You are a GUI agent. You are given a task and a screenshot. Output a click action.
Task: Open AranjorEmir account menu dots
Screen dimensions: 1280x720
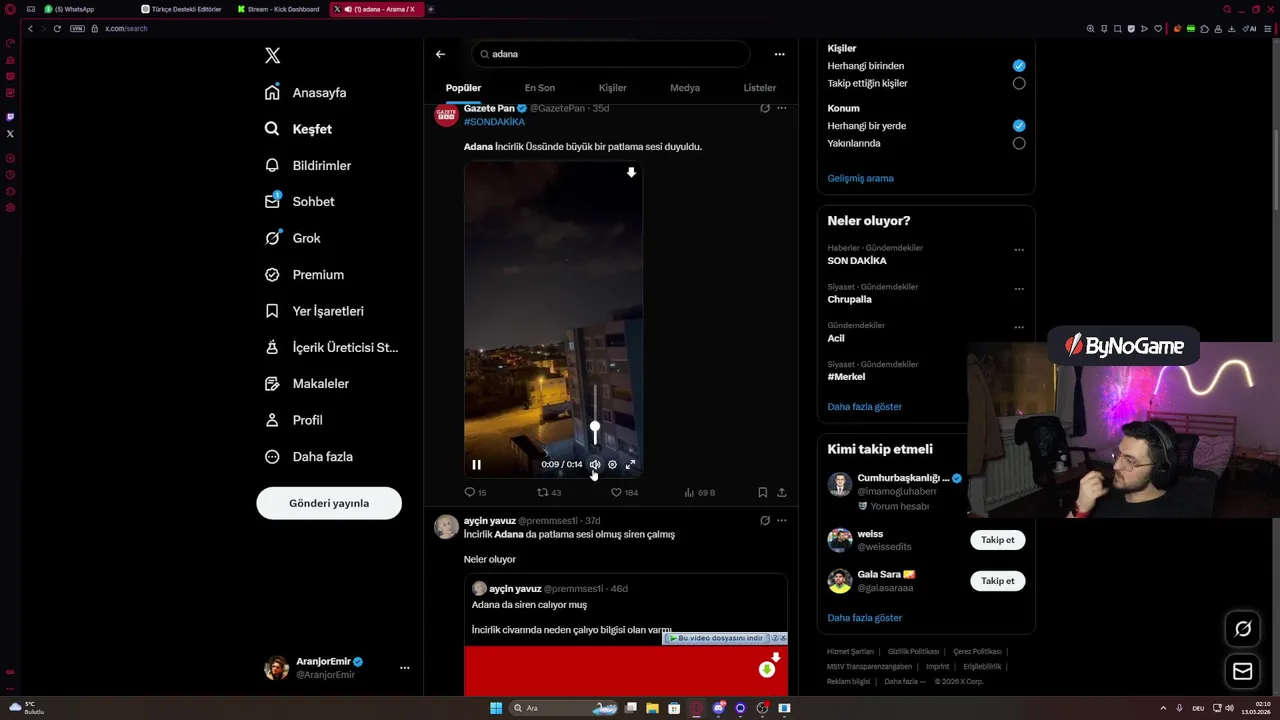click(x=404, y=668)
